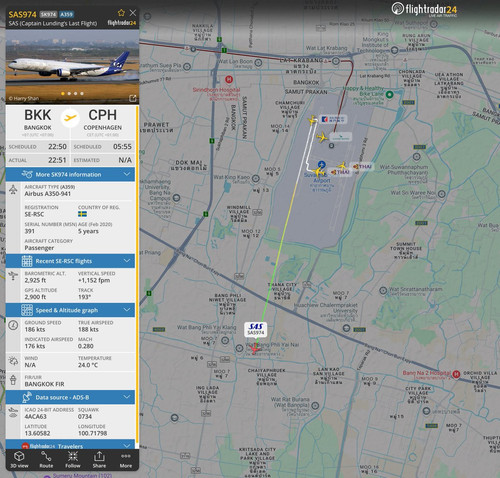Screen dimensions: 500x478
Task: Open the 3D view
Action: (x=19, y=459)
